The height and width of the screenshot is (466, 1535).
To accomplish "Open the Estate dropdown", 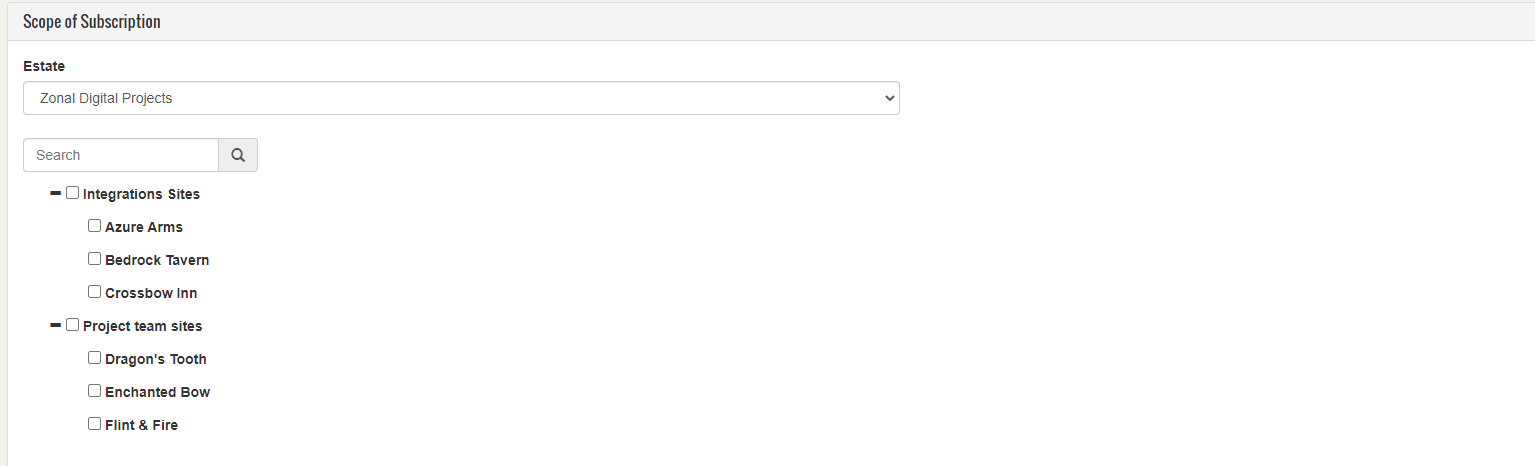I will (x=461, y=98).
